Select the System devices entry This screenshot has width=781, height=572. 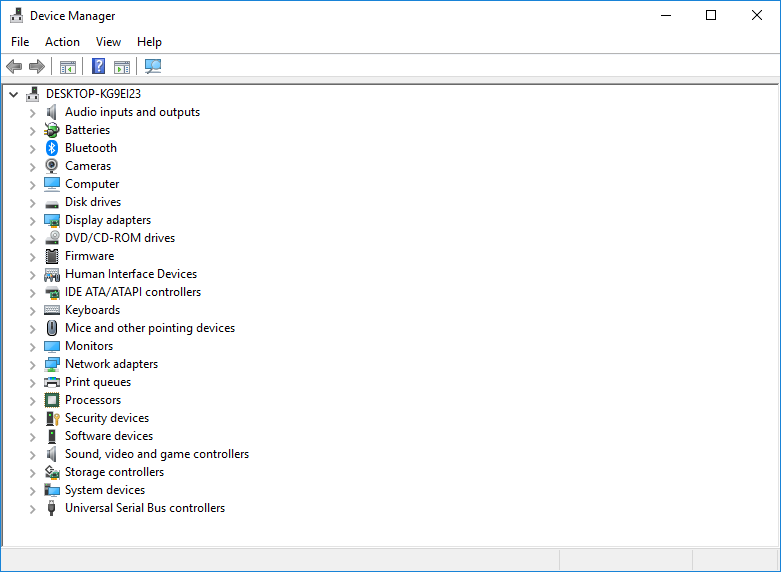(x=105, y=490)
